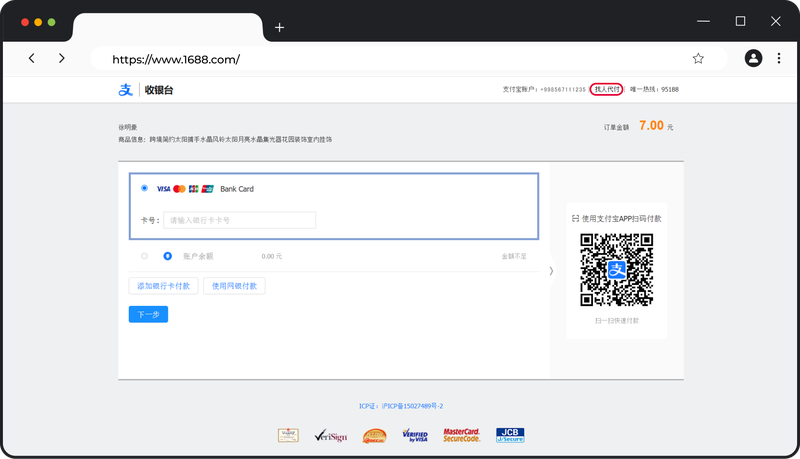Select the 账户余额 balance radio button
The image size is (800, 459).
pyautogui.click(x=145, y=256)
